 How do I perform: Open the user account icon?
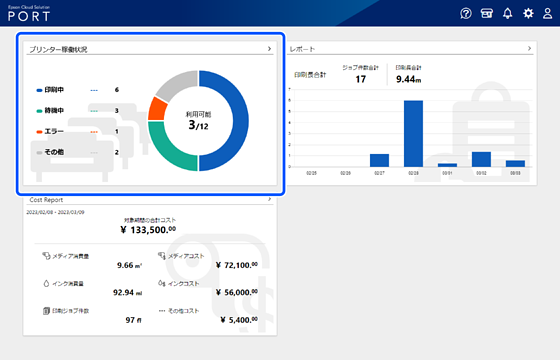pos(548,14)
